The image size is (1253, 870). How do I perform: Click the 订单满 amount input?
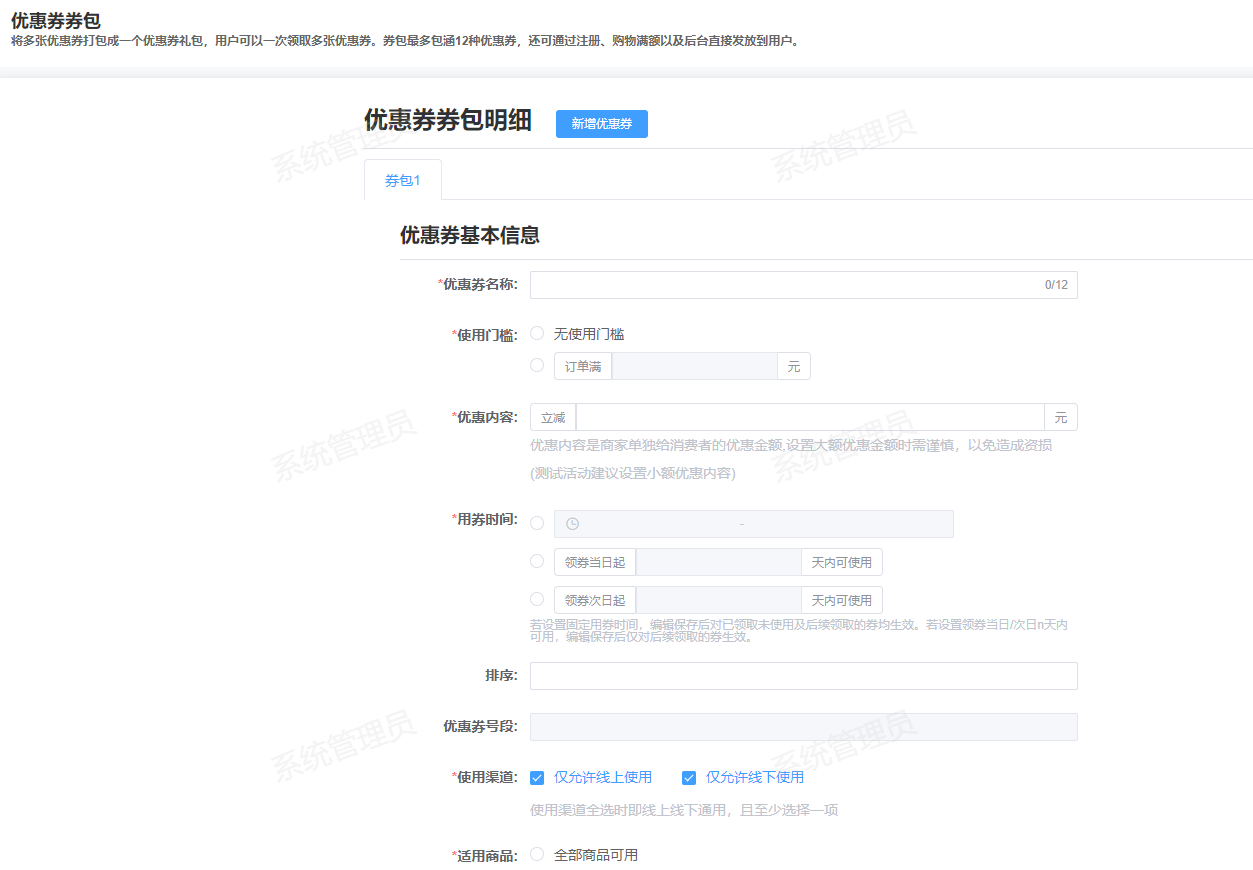point(694,366)
